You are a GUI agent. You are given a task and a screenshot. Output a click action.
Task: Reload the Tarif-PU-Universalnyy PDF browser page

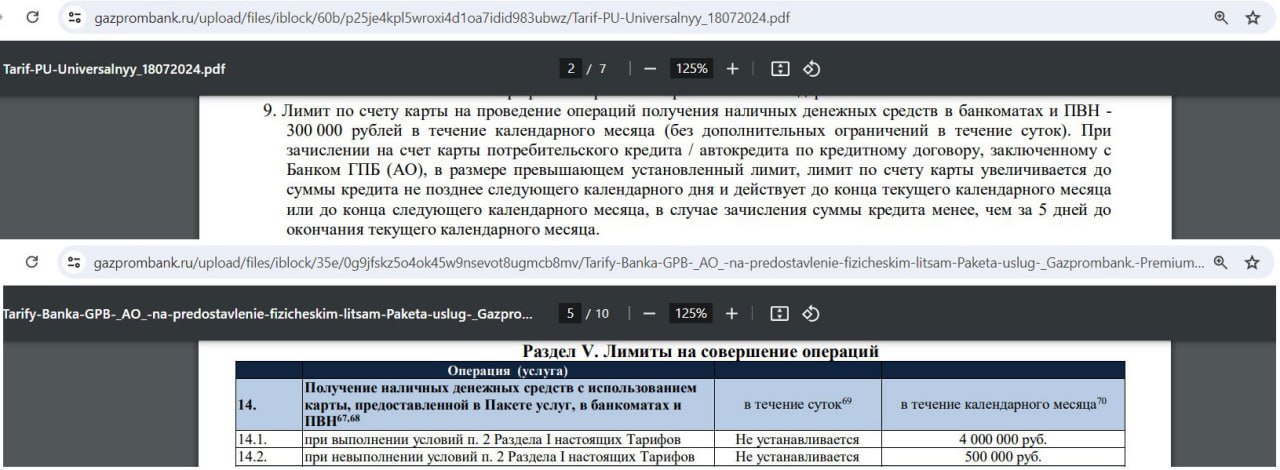tap(32, 18)
